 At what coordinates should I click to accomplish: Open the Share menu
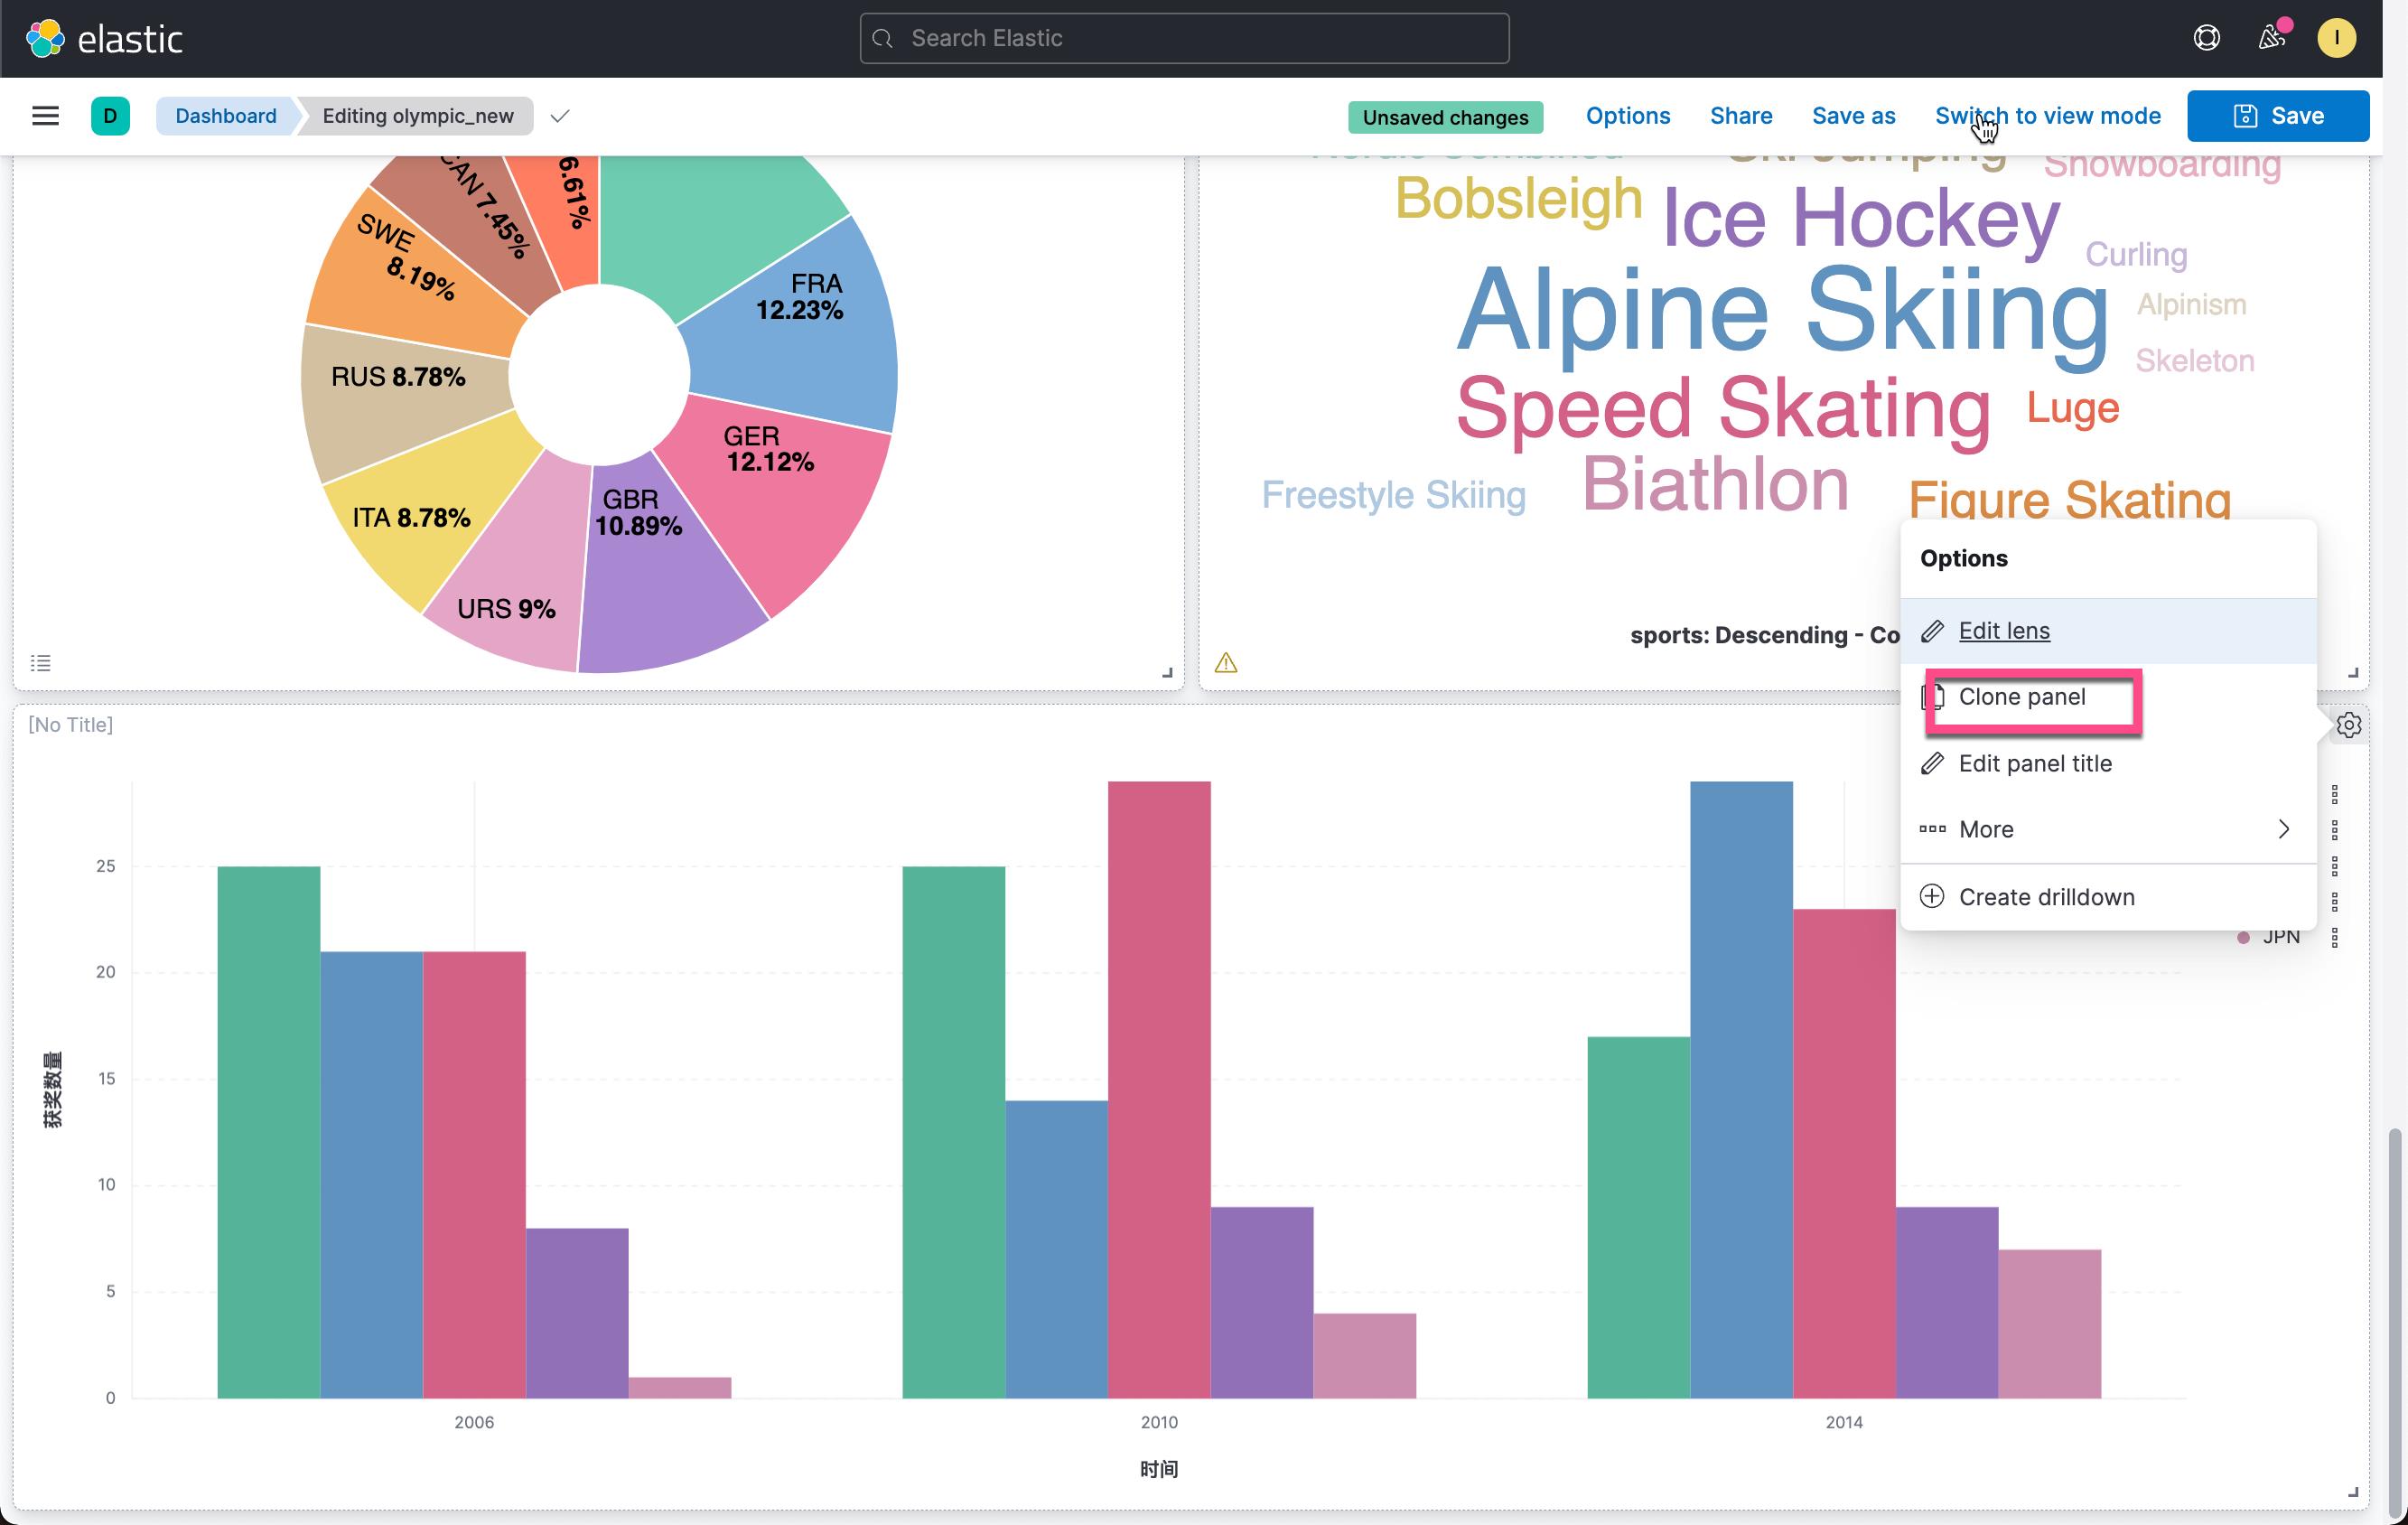[x=1741, y=116]
